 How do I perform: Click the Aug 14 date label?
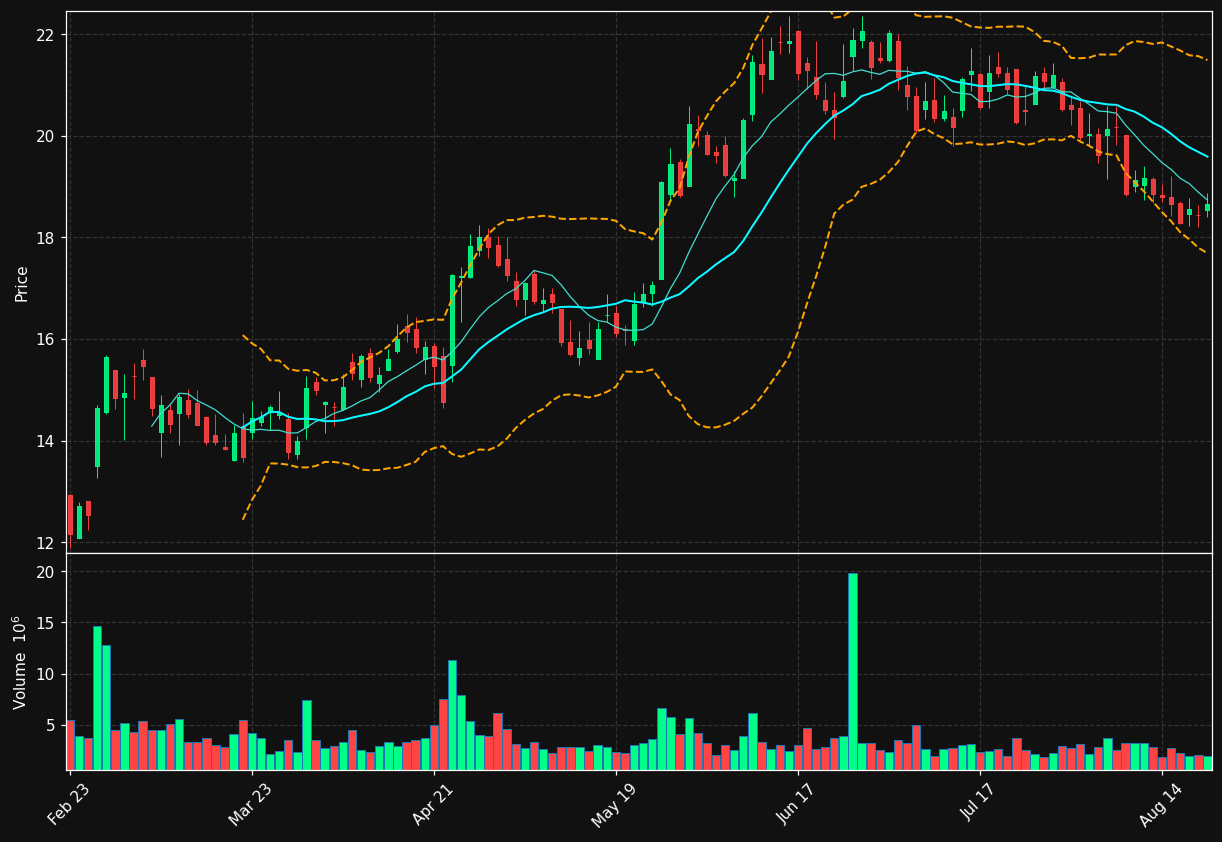[x=1160, y=803]
